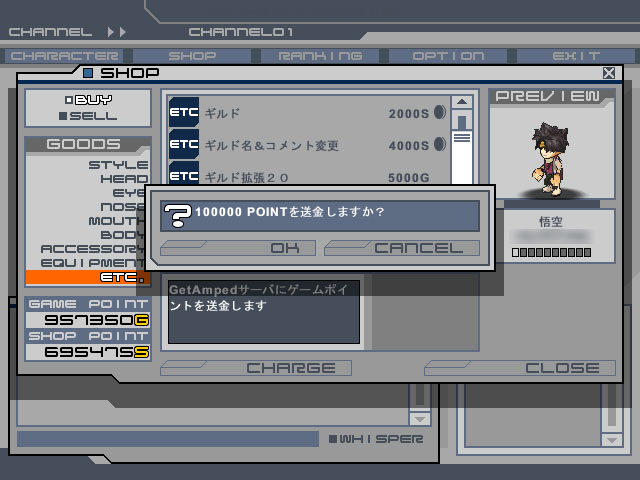Switch to the SELL mode option

click(x=88, y=116)
